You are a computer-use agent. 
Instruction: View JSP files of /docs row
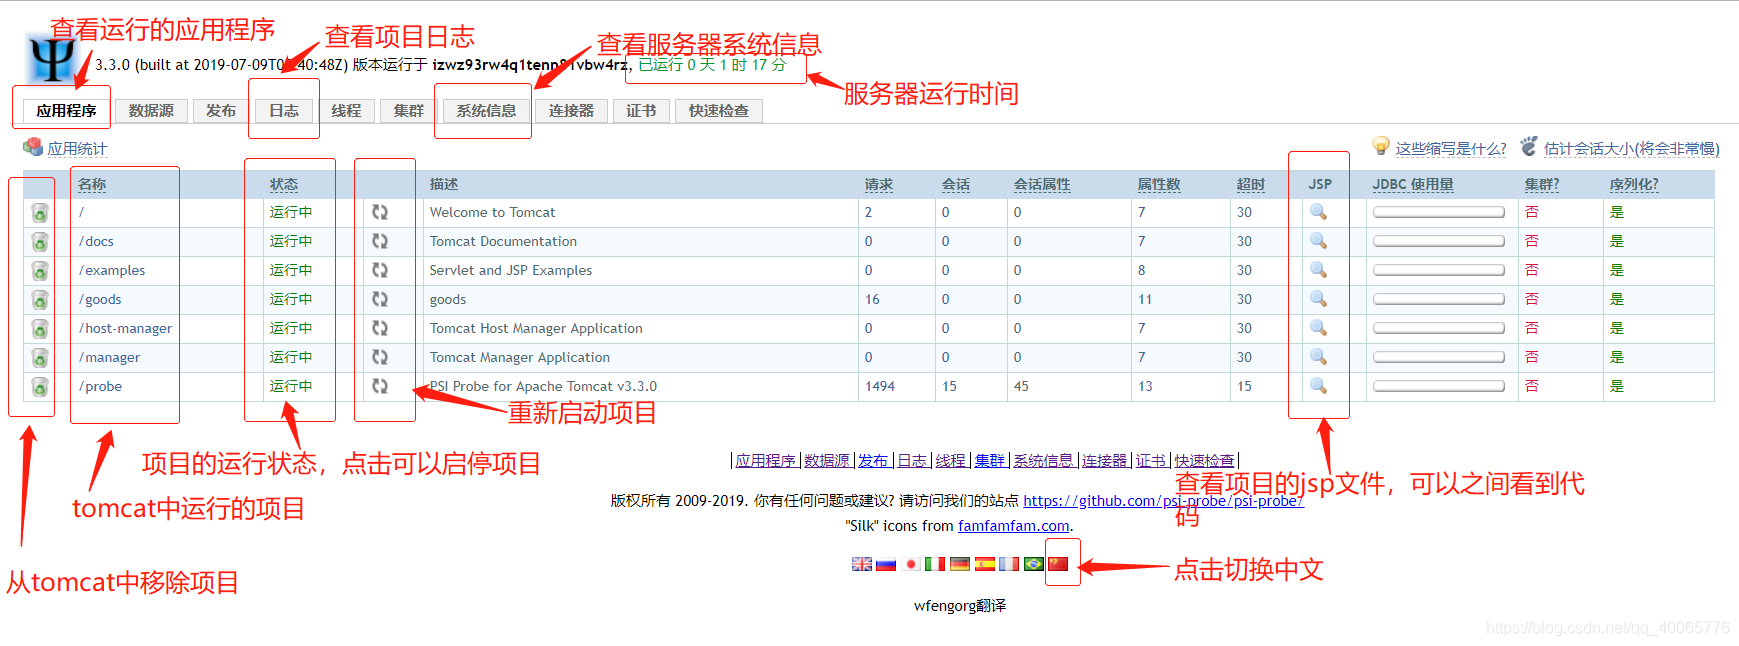[1318, 241]
